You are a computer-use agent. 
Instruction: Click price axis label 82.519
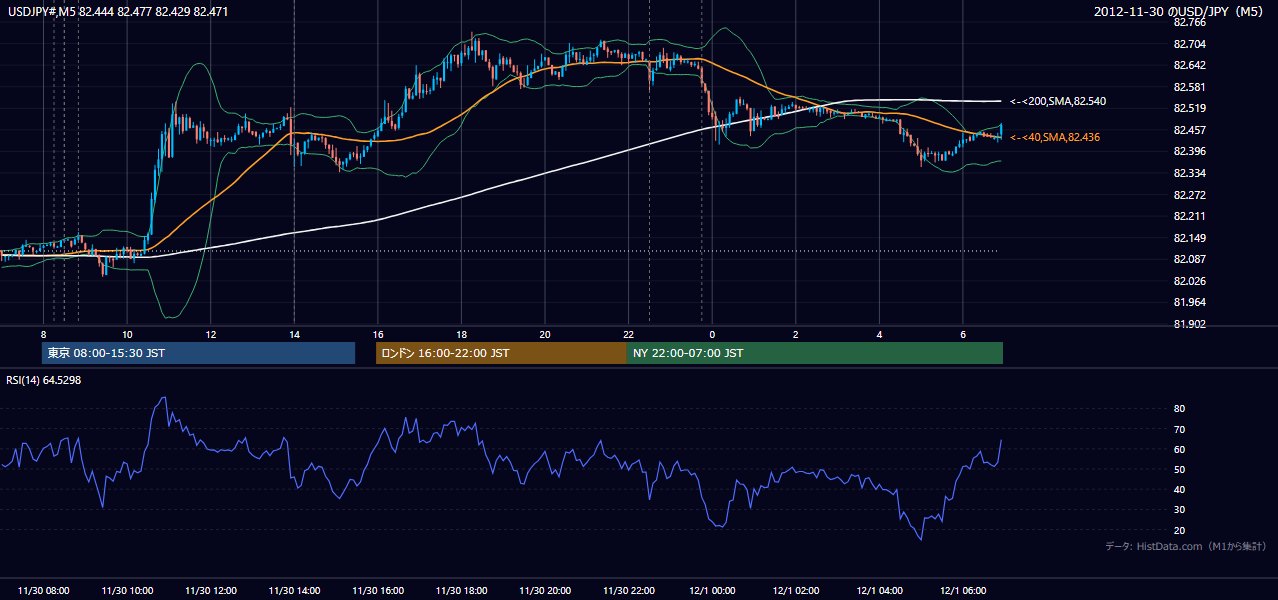(x=1189, y=108)
